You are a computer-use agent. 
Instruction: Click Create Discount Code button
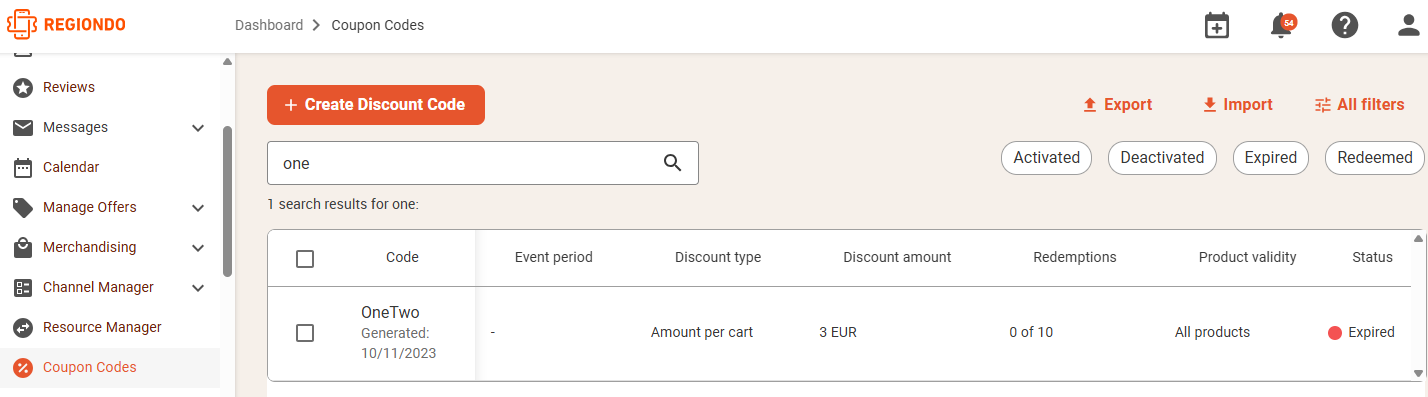pos(376,105)
